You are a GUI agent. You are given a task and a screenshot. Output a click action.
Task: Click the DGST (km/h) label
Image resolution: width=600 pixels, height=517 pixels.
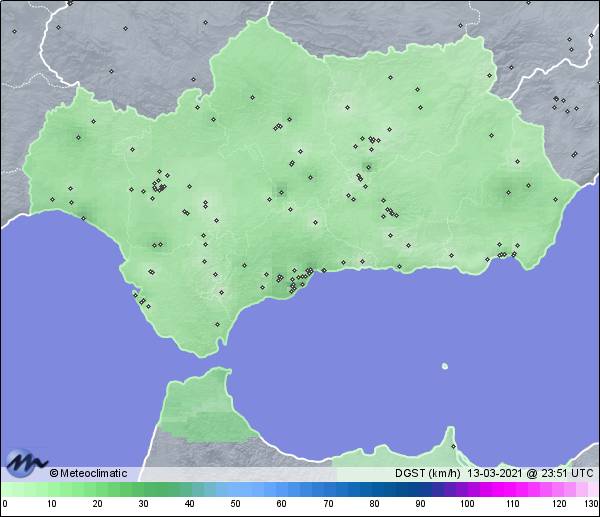pyautogui.click(x=427, y=473)
